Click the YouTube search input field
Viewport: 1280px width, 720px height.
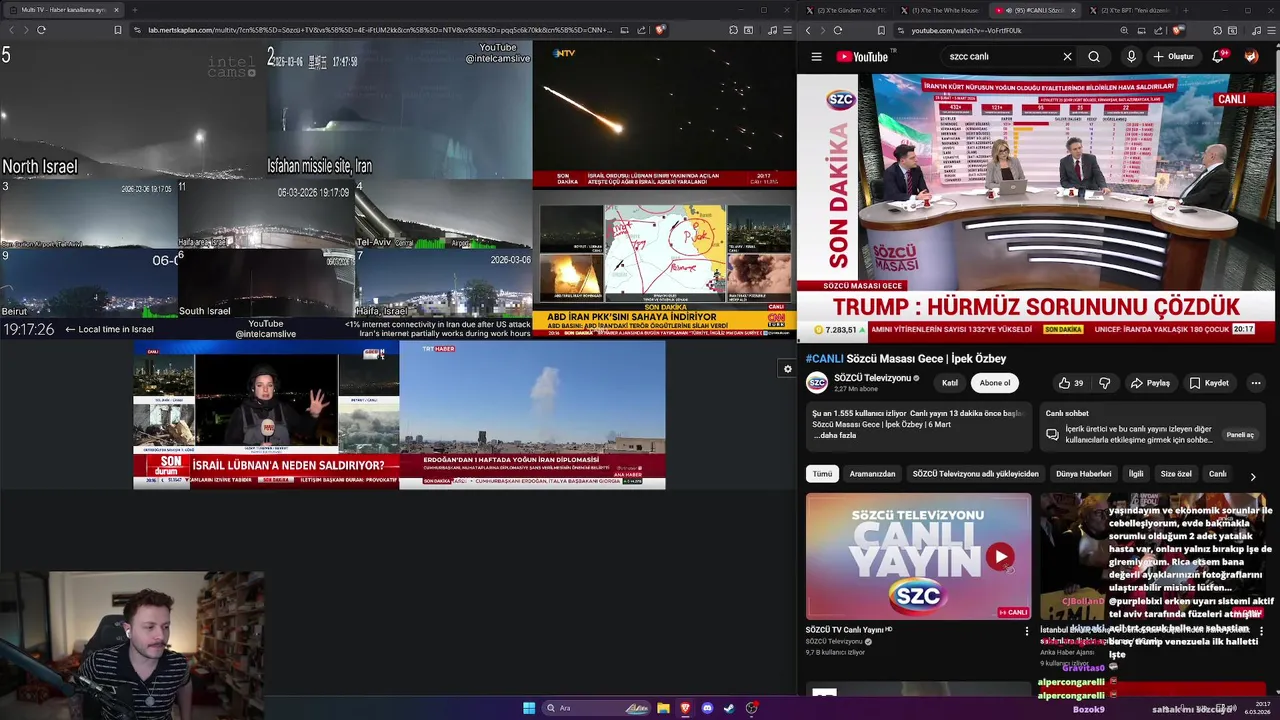point(1000,57)
